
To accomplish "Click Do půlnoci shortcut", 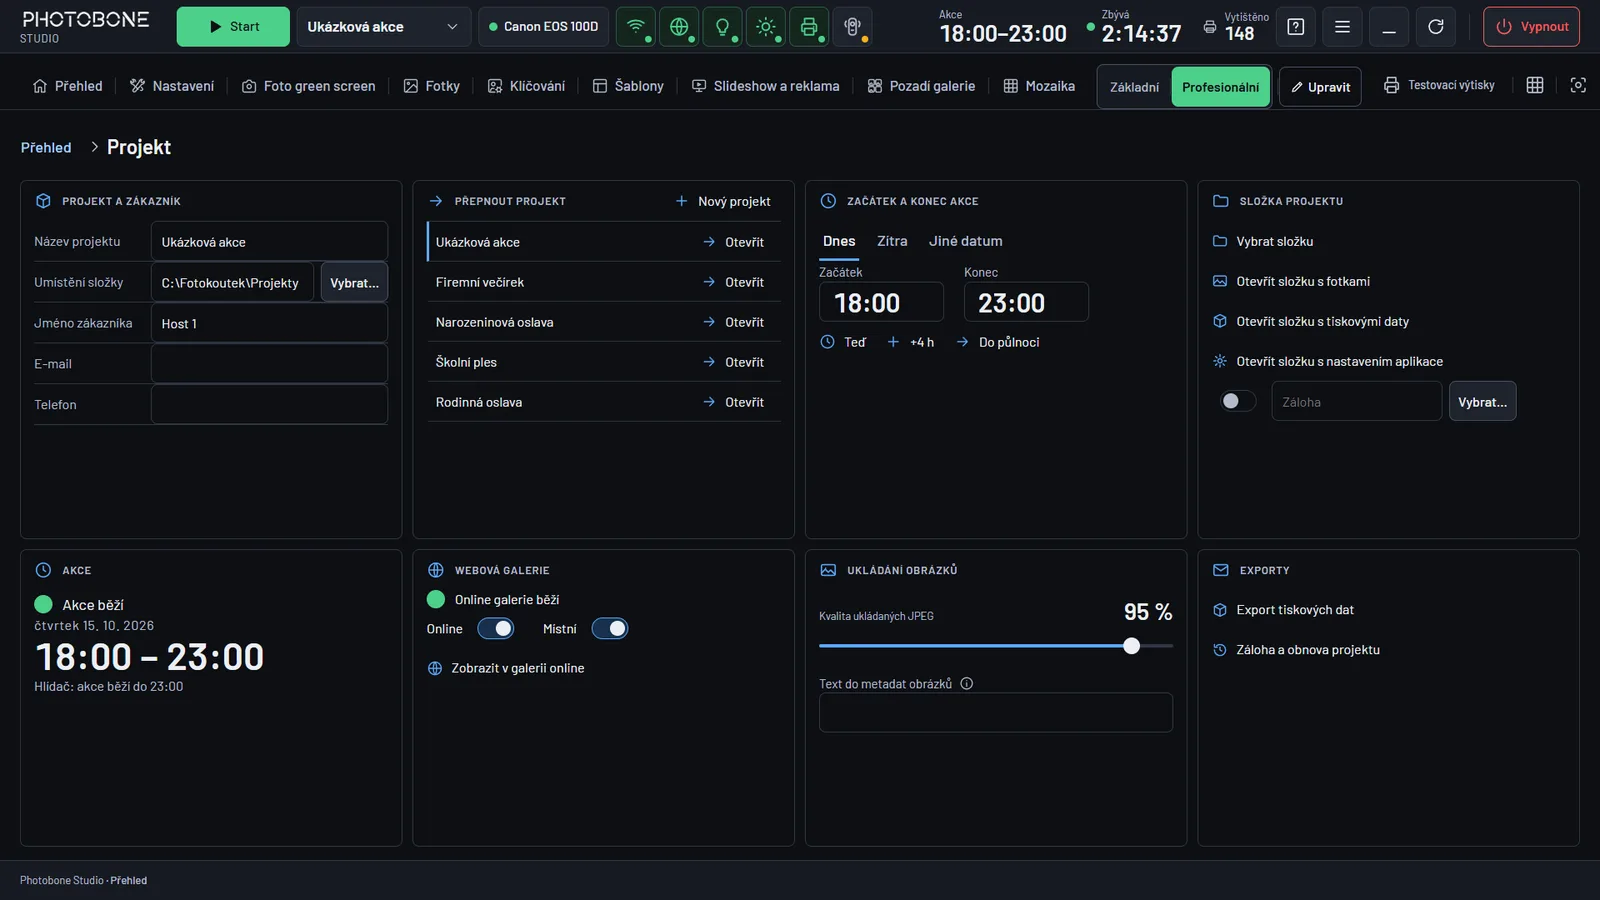I will click(x=998, y=342).
